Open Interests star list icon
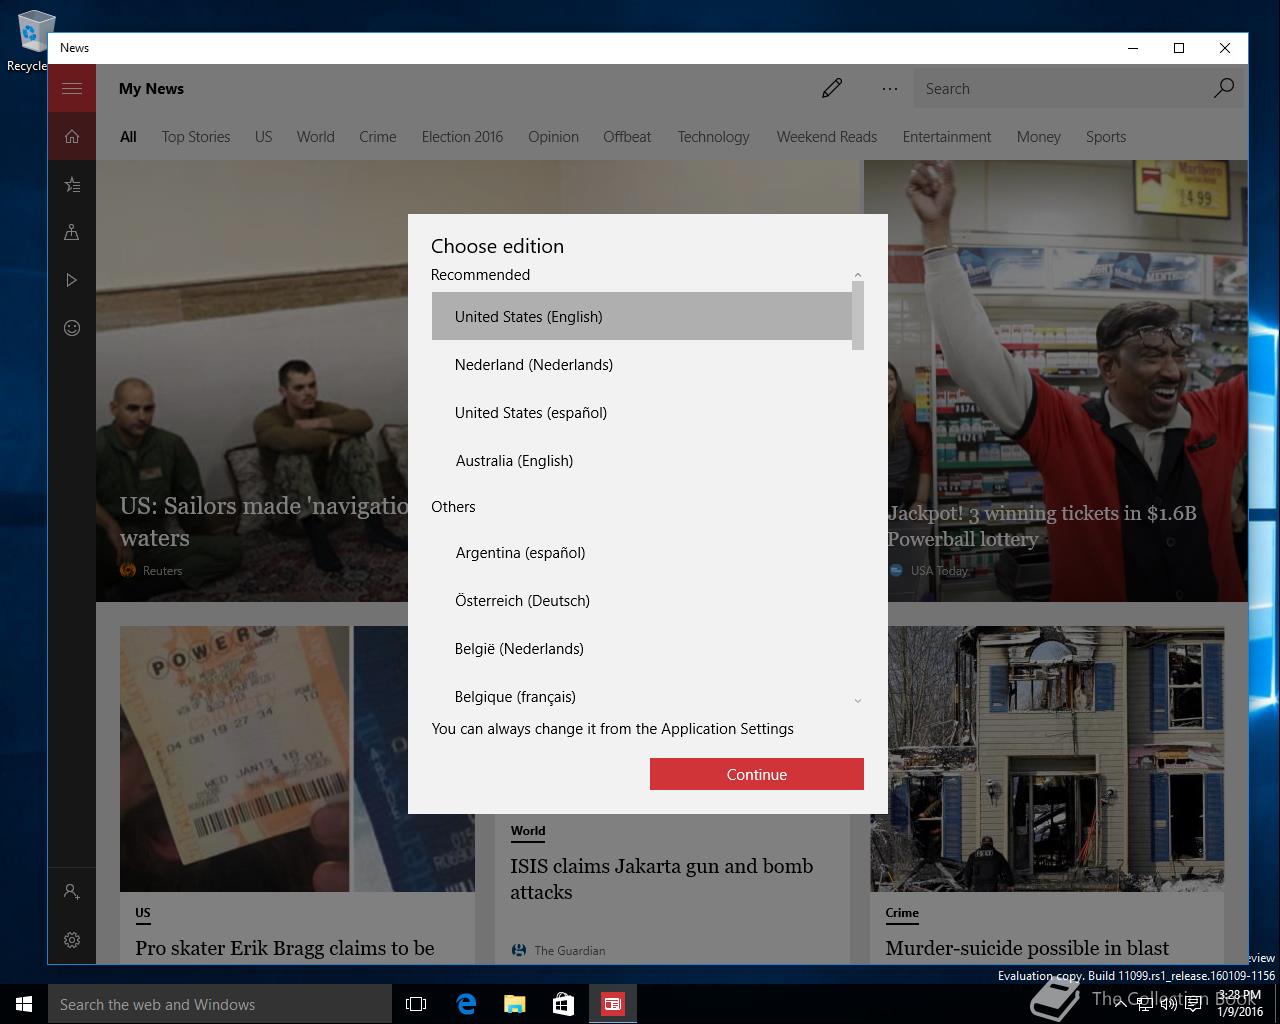 pos(72,184)
